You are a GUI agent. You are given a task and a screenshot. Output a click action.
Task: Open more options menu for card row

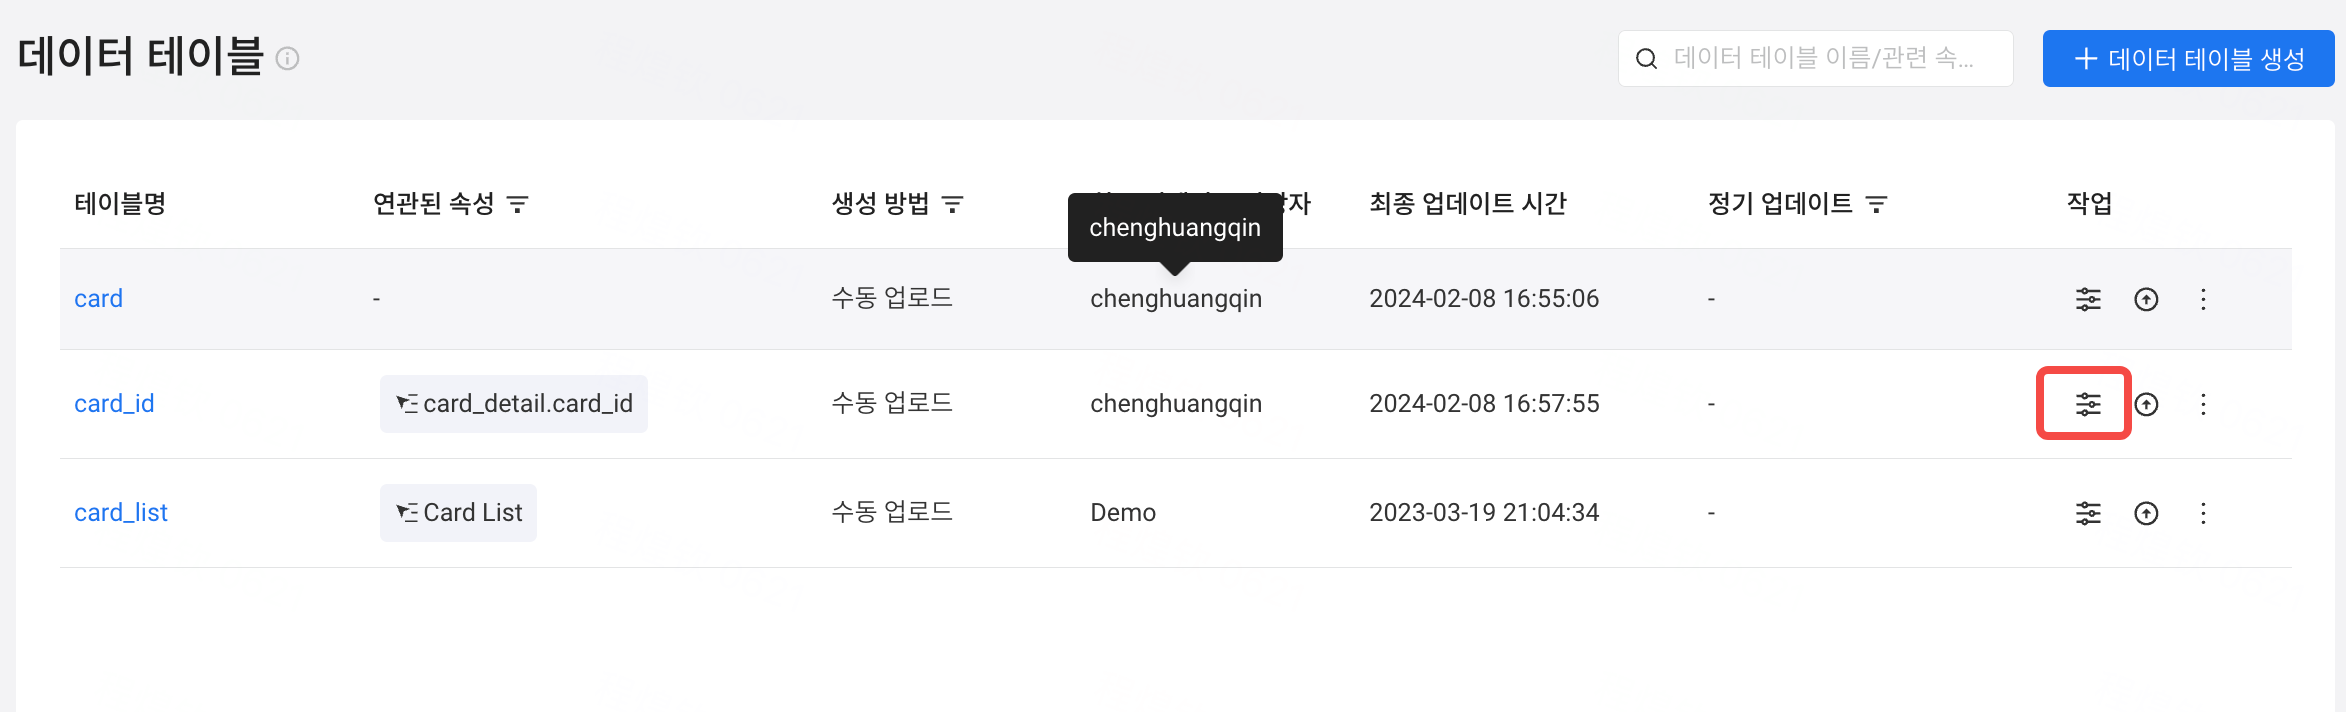click(2203, 299)
